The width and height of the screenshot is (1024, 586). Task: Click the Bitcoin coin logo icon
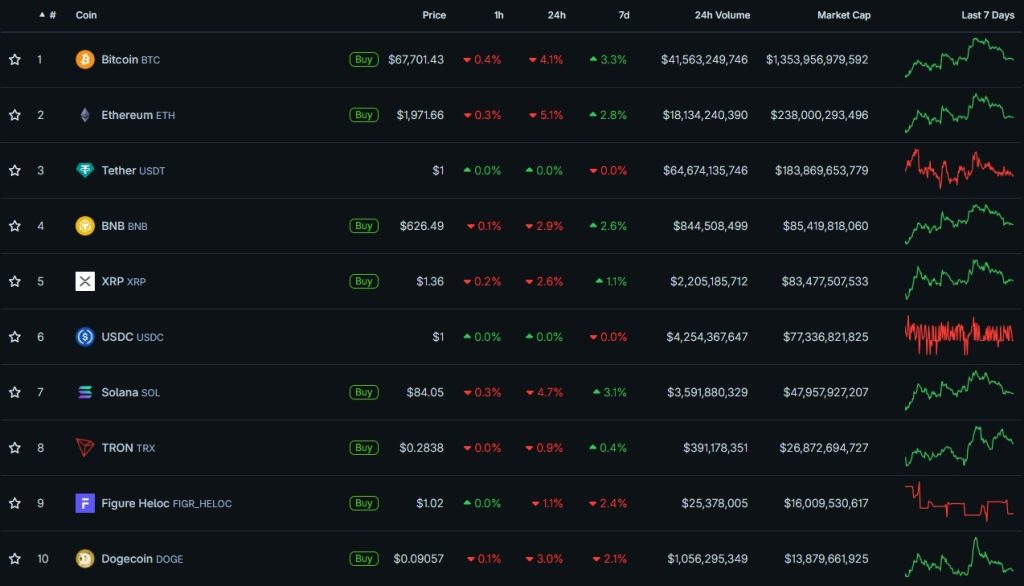tap(85, 60)
